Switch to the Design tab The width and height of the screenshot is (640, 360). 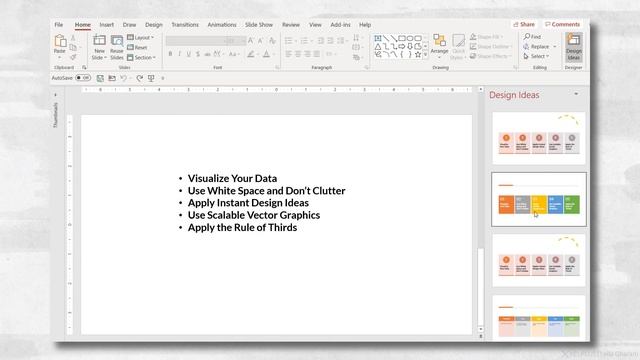(x=154, y=25)
